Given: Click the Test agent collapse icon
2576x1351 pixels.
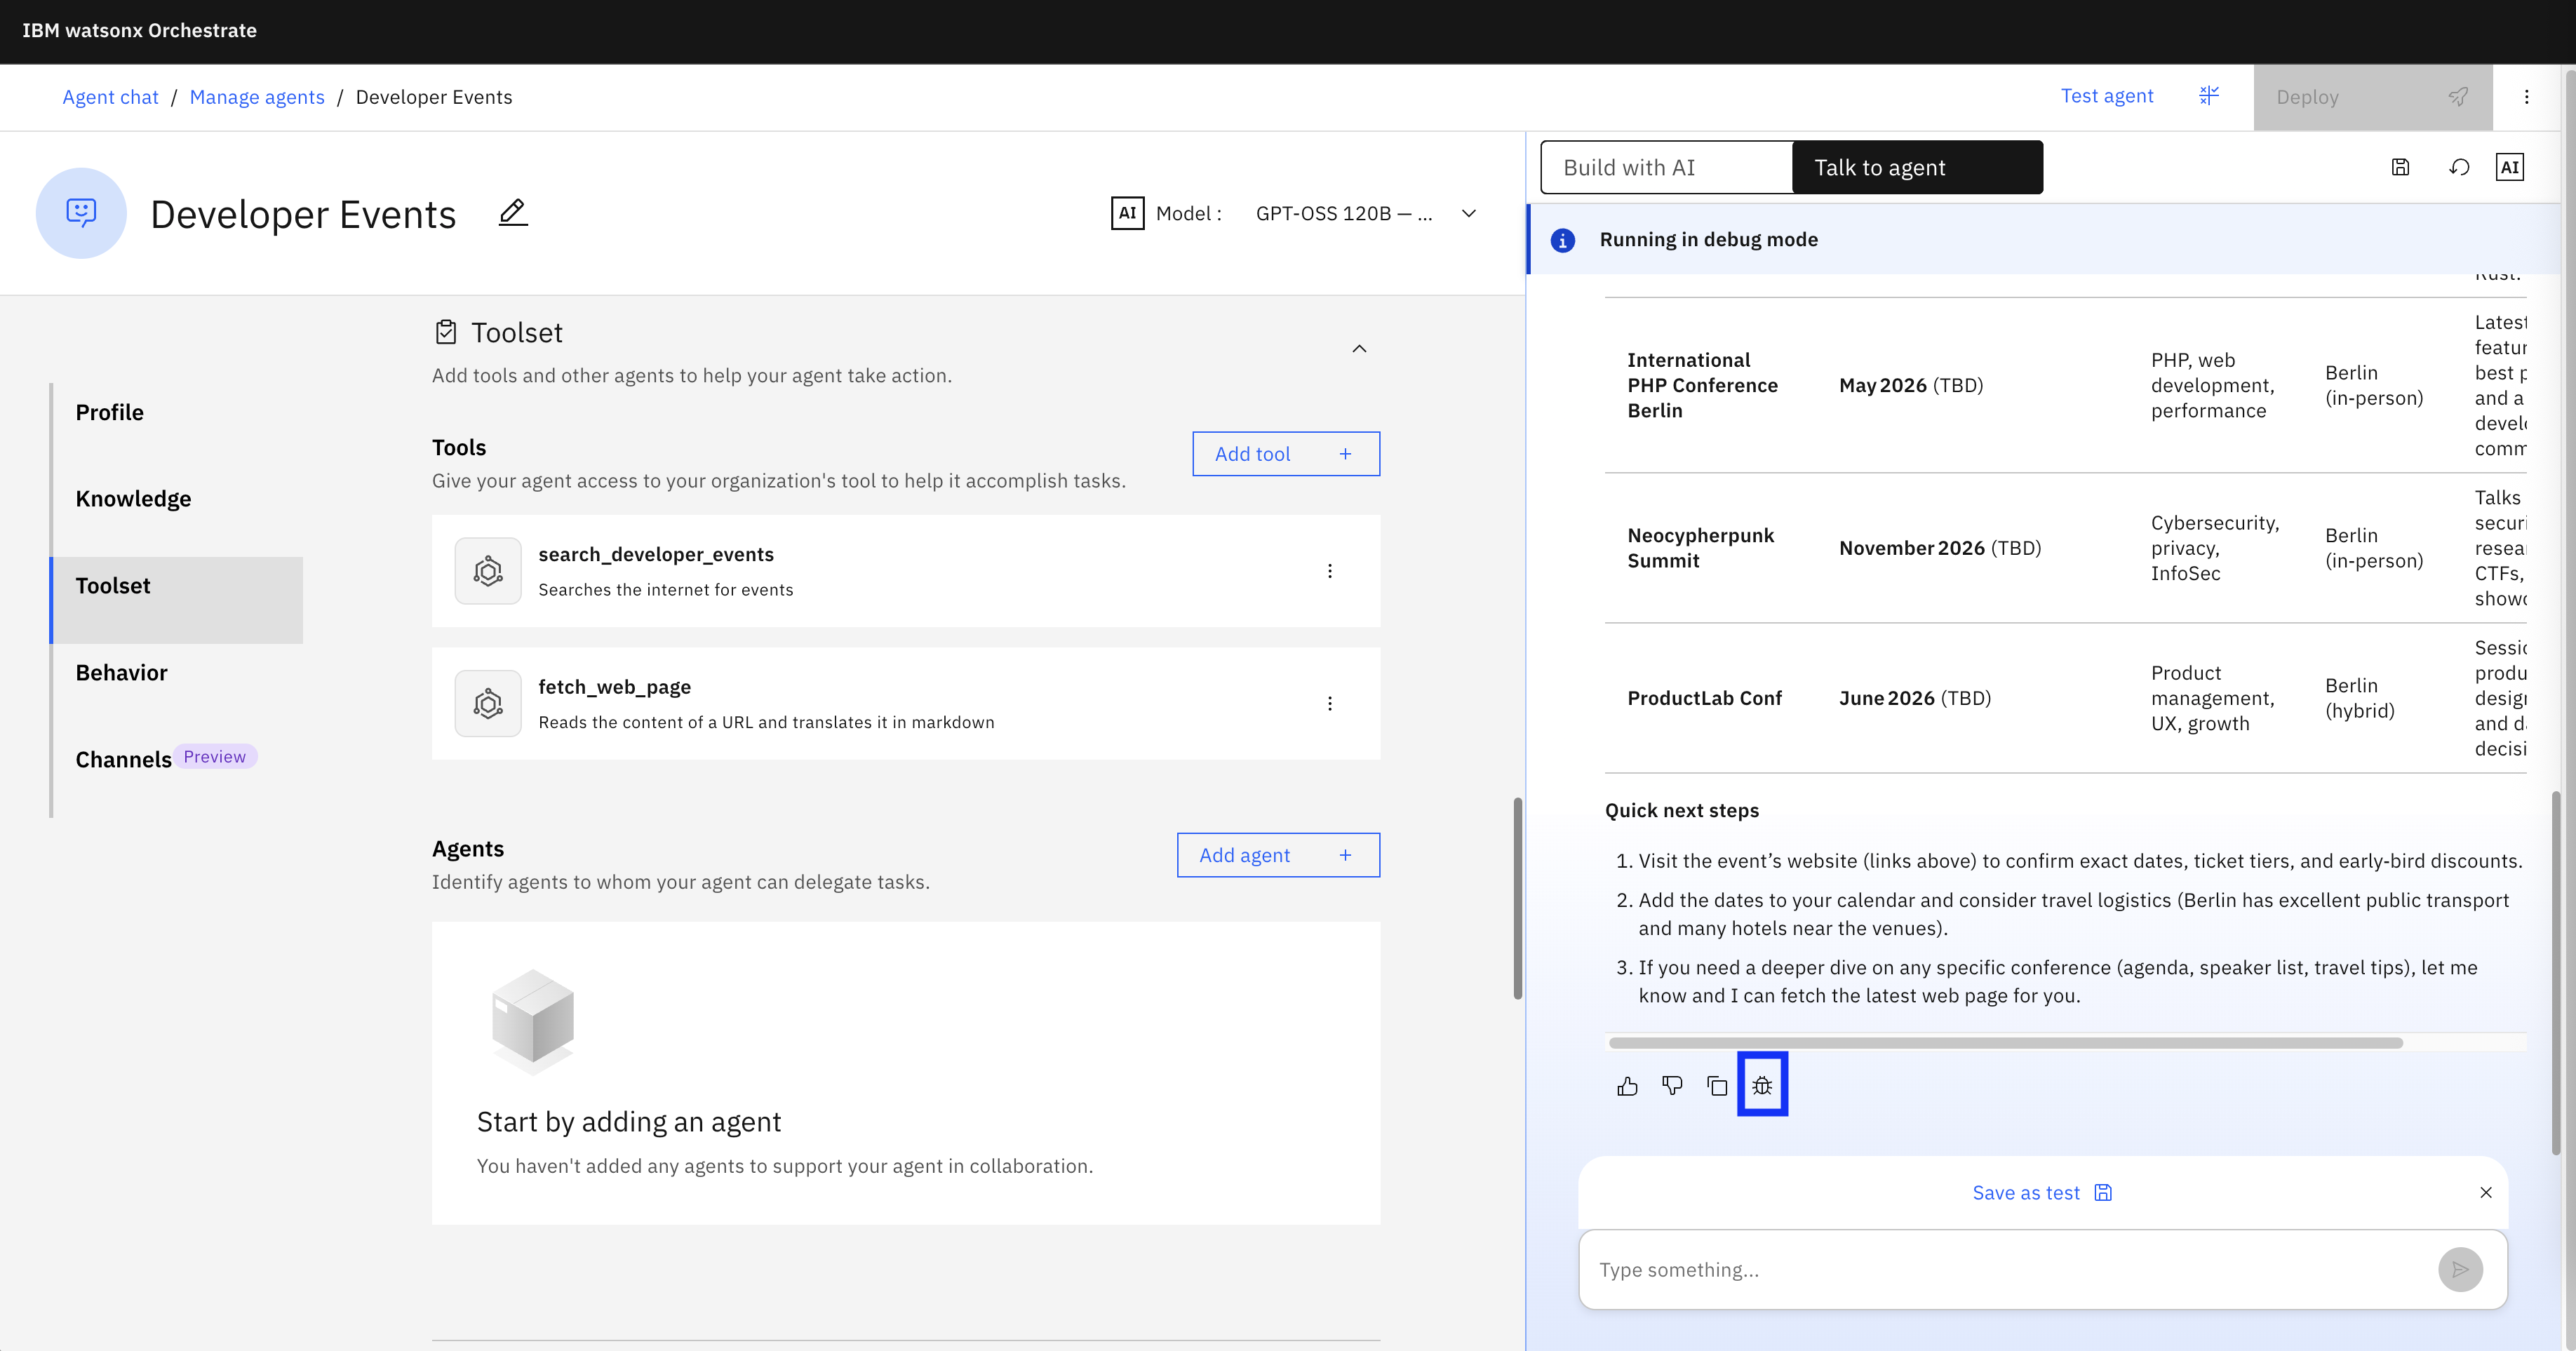Looking at the screenshot, I should coord(2209,96).
